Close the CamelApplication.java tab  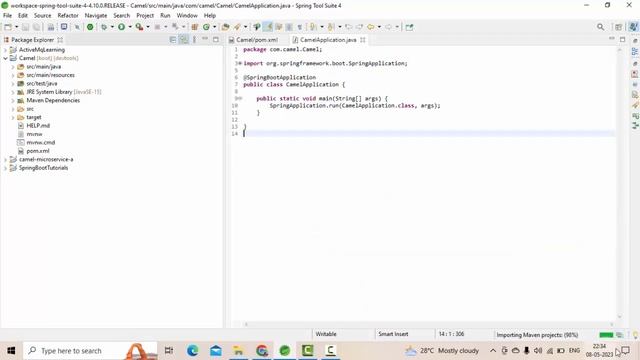coord(362,40)
